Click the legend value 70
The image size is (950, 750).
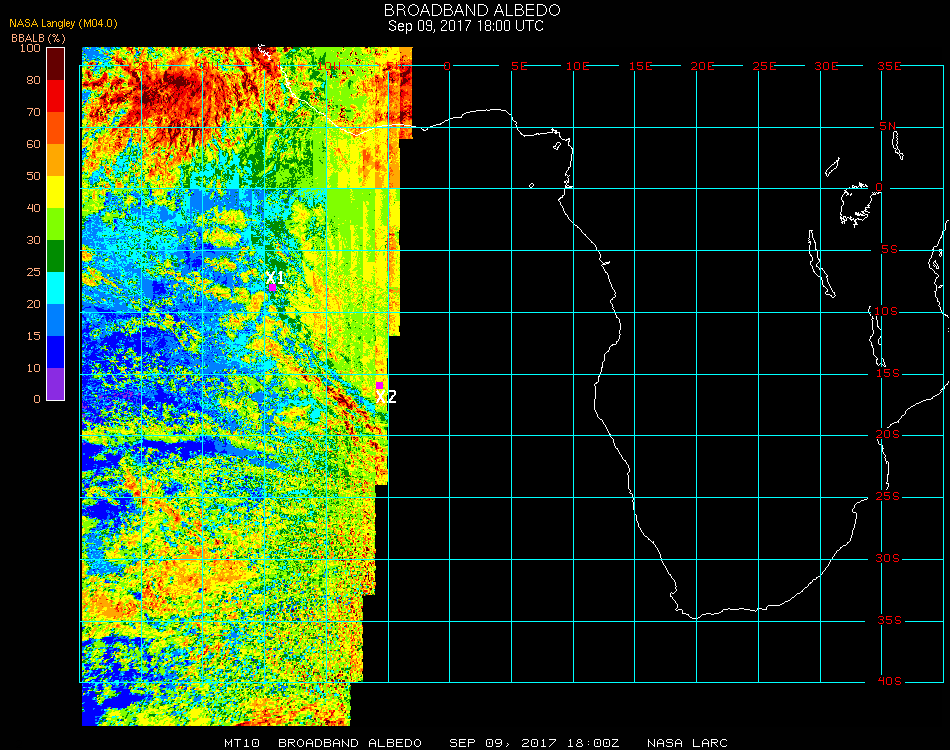click(33, 112)
